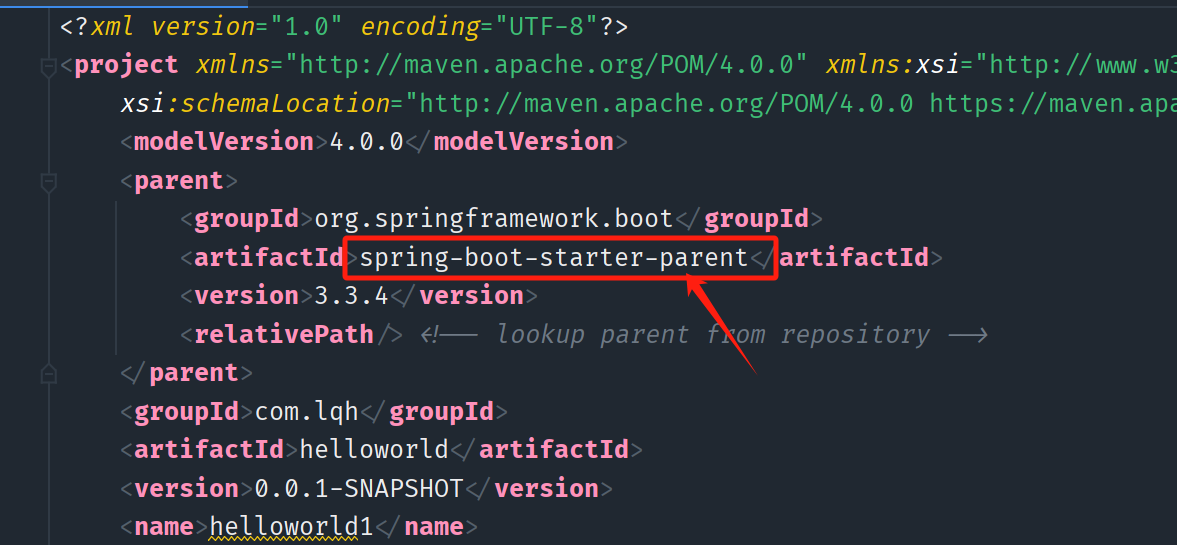Click the opening parent tag name

click(179, 181)
